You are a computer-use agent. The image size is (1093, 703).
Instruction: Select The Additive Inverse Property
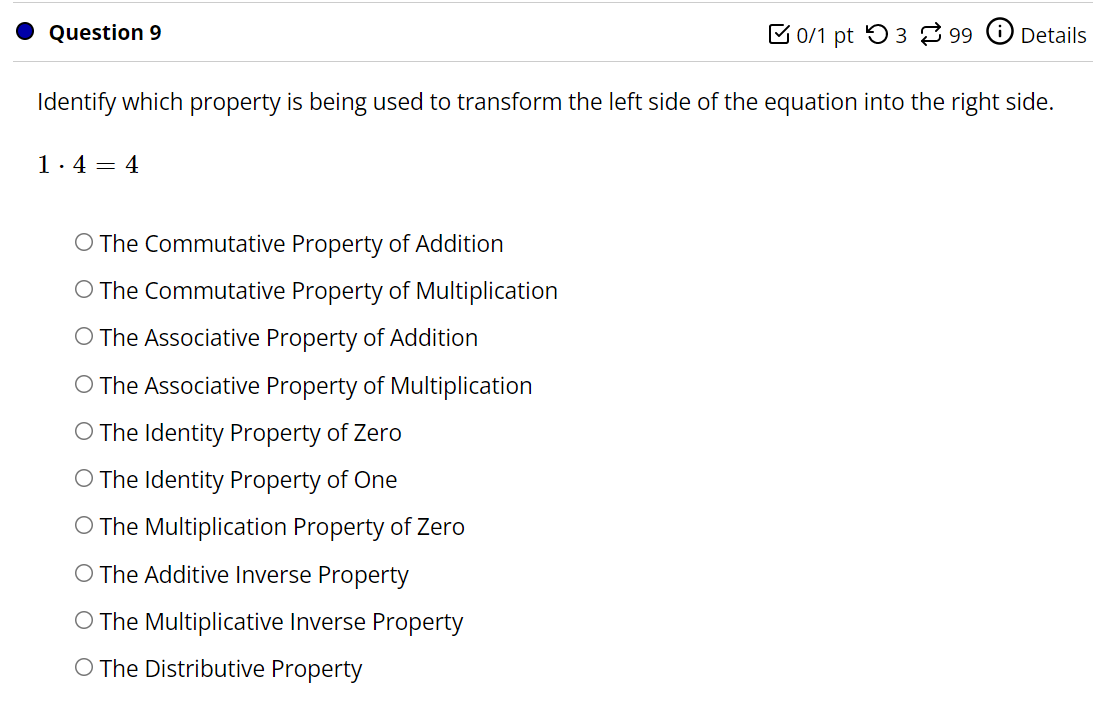84,572
